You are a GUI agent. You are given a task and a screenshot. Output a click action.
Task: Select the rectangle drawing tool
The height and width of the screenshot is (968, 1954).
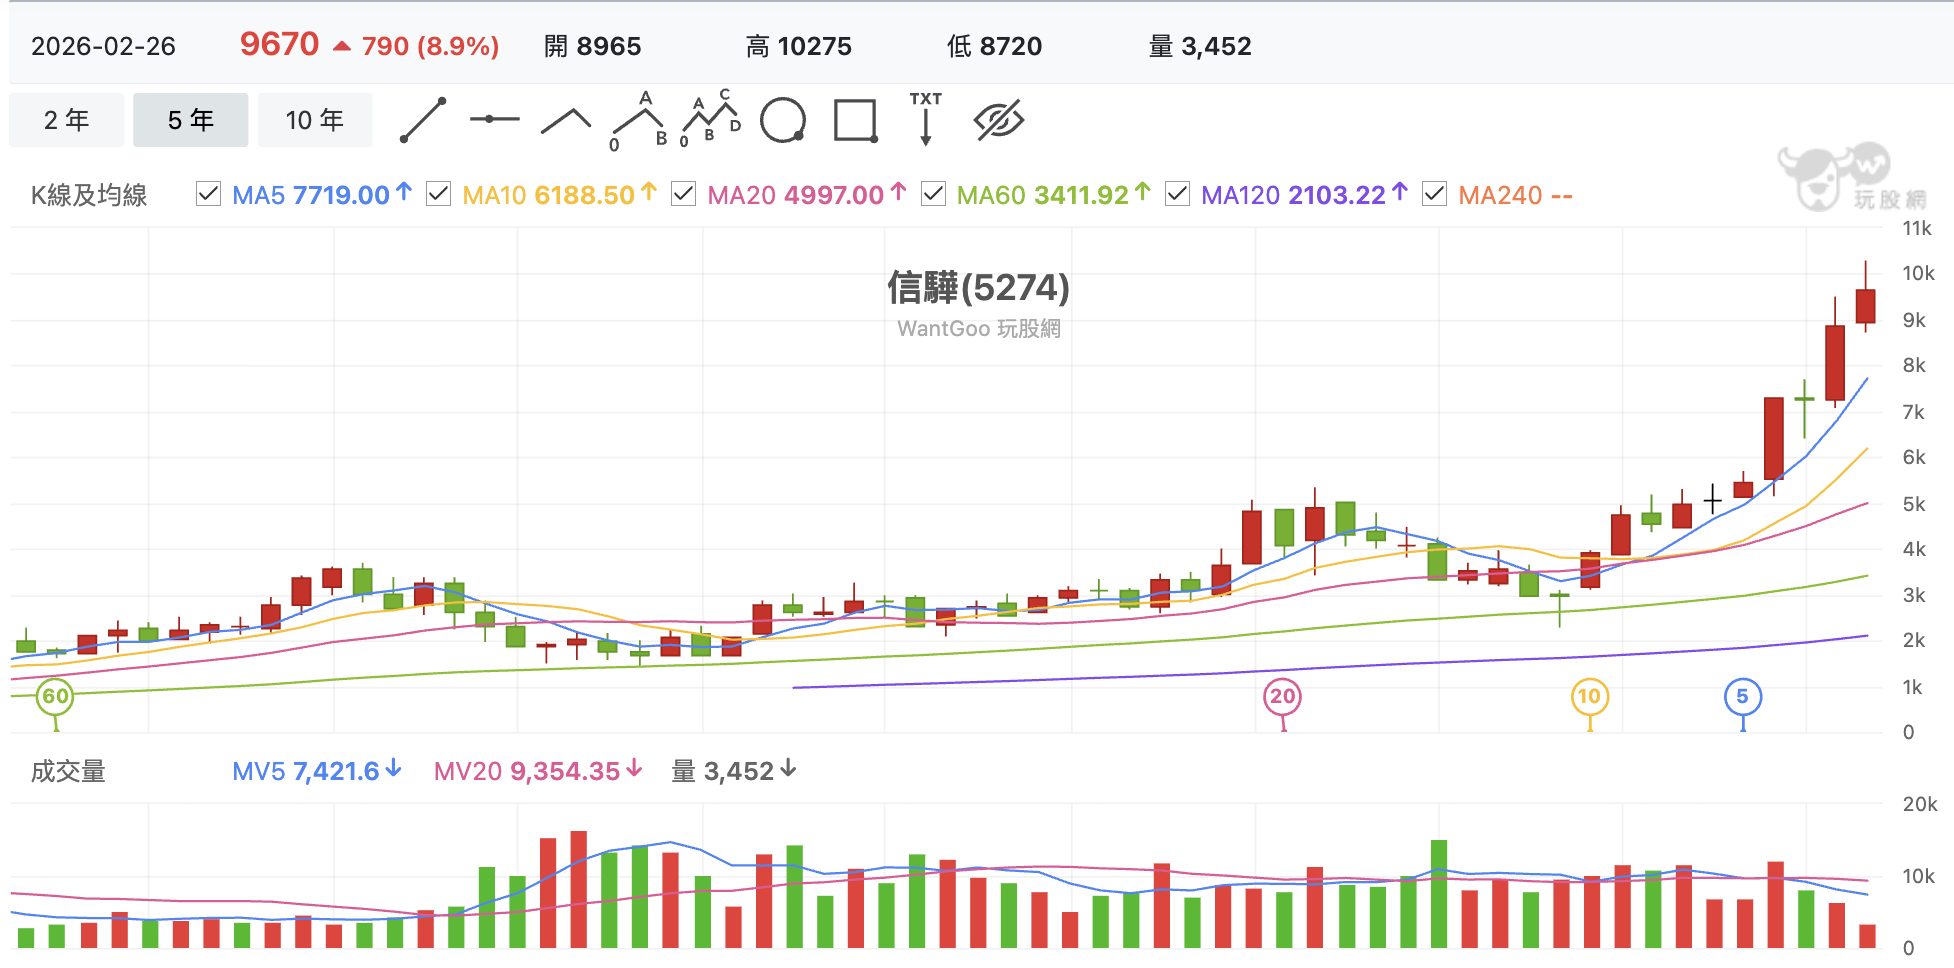point(856,121)
